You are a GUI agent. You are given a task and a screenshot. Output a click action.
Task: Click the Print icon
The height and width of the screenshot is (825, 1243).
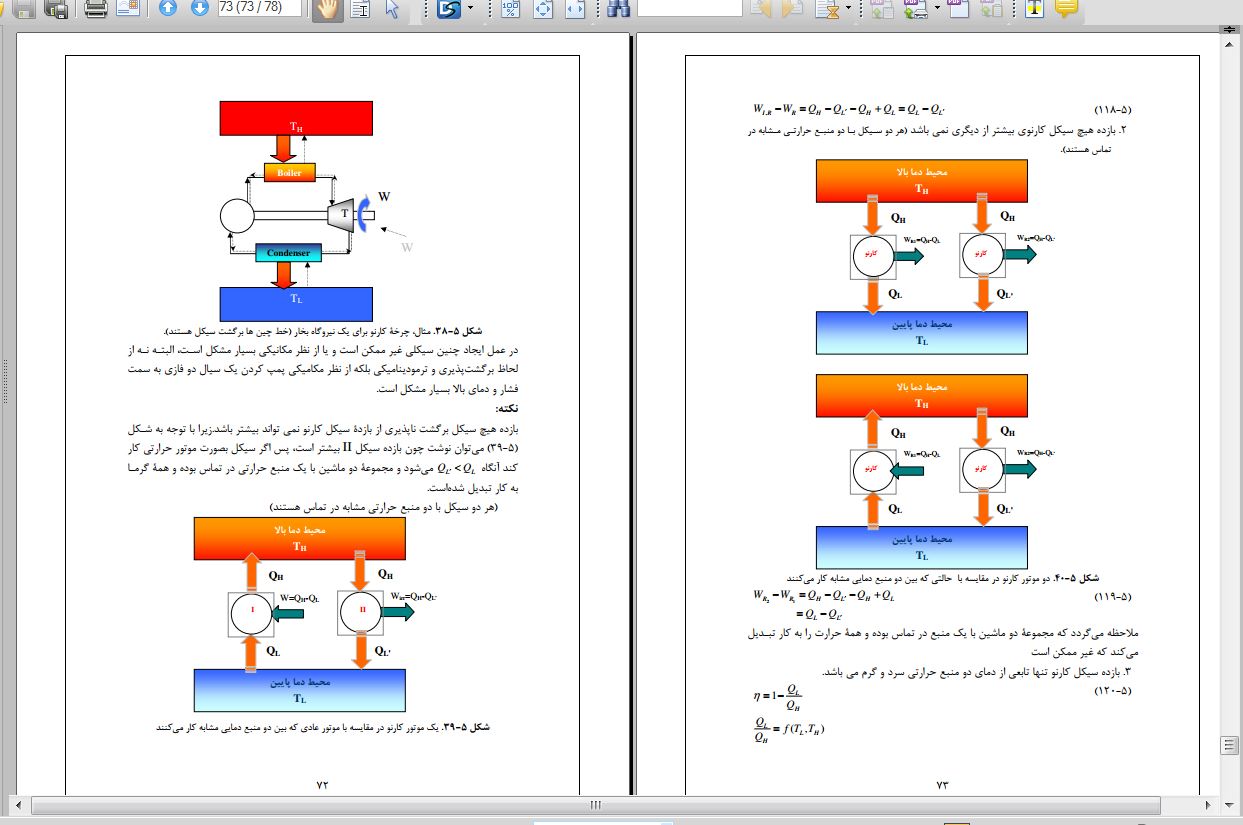point(96,10)
